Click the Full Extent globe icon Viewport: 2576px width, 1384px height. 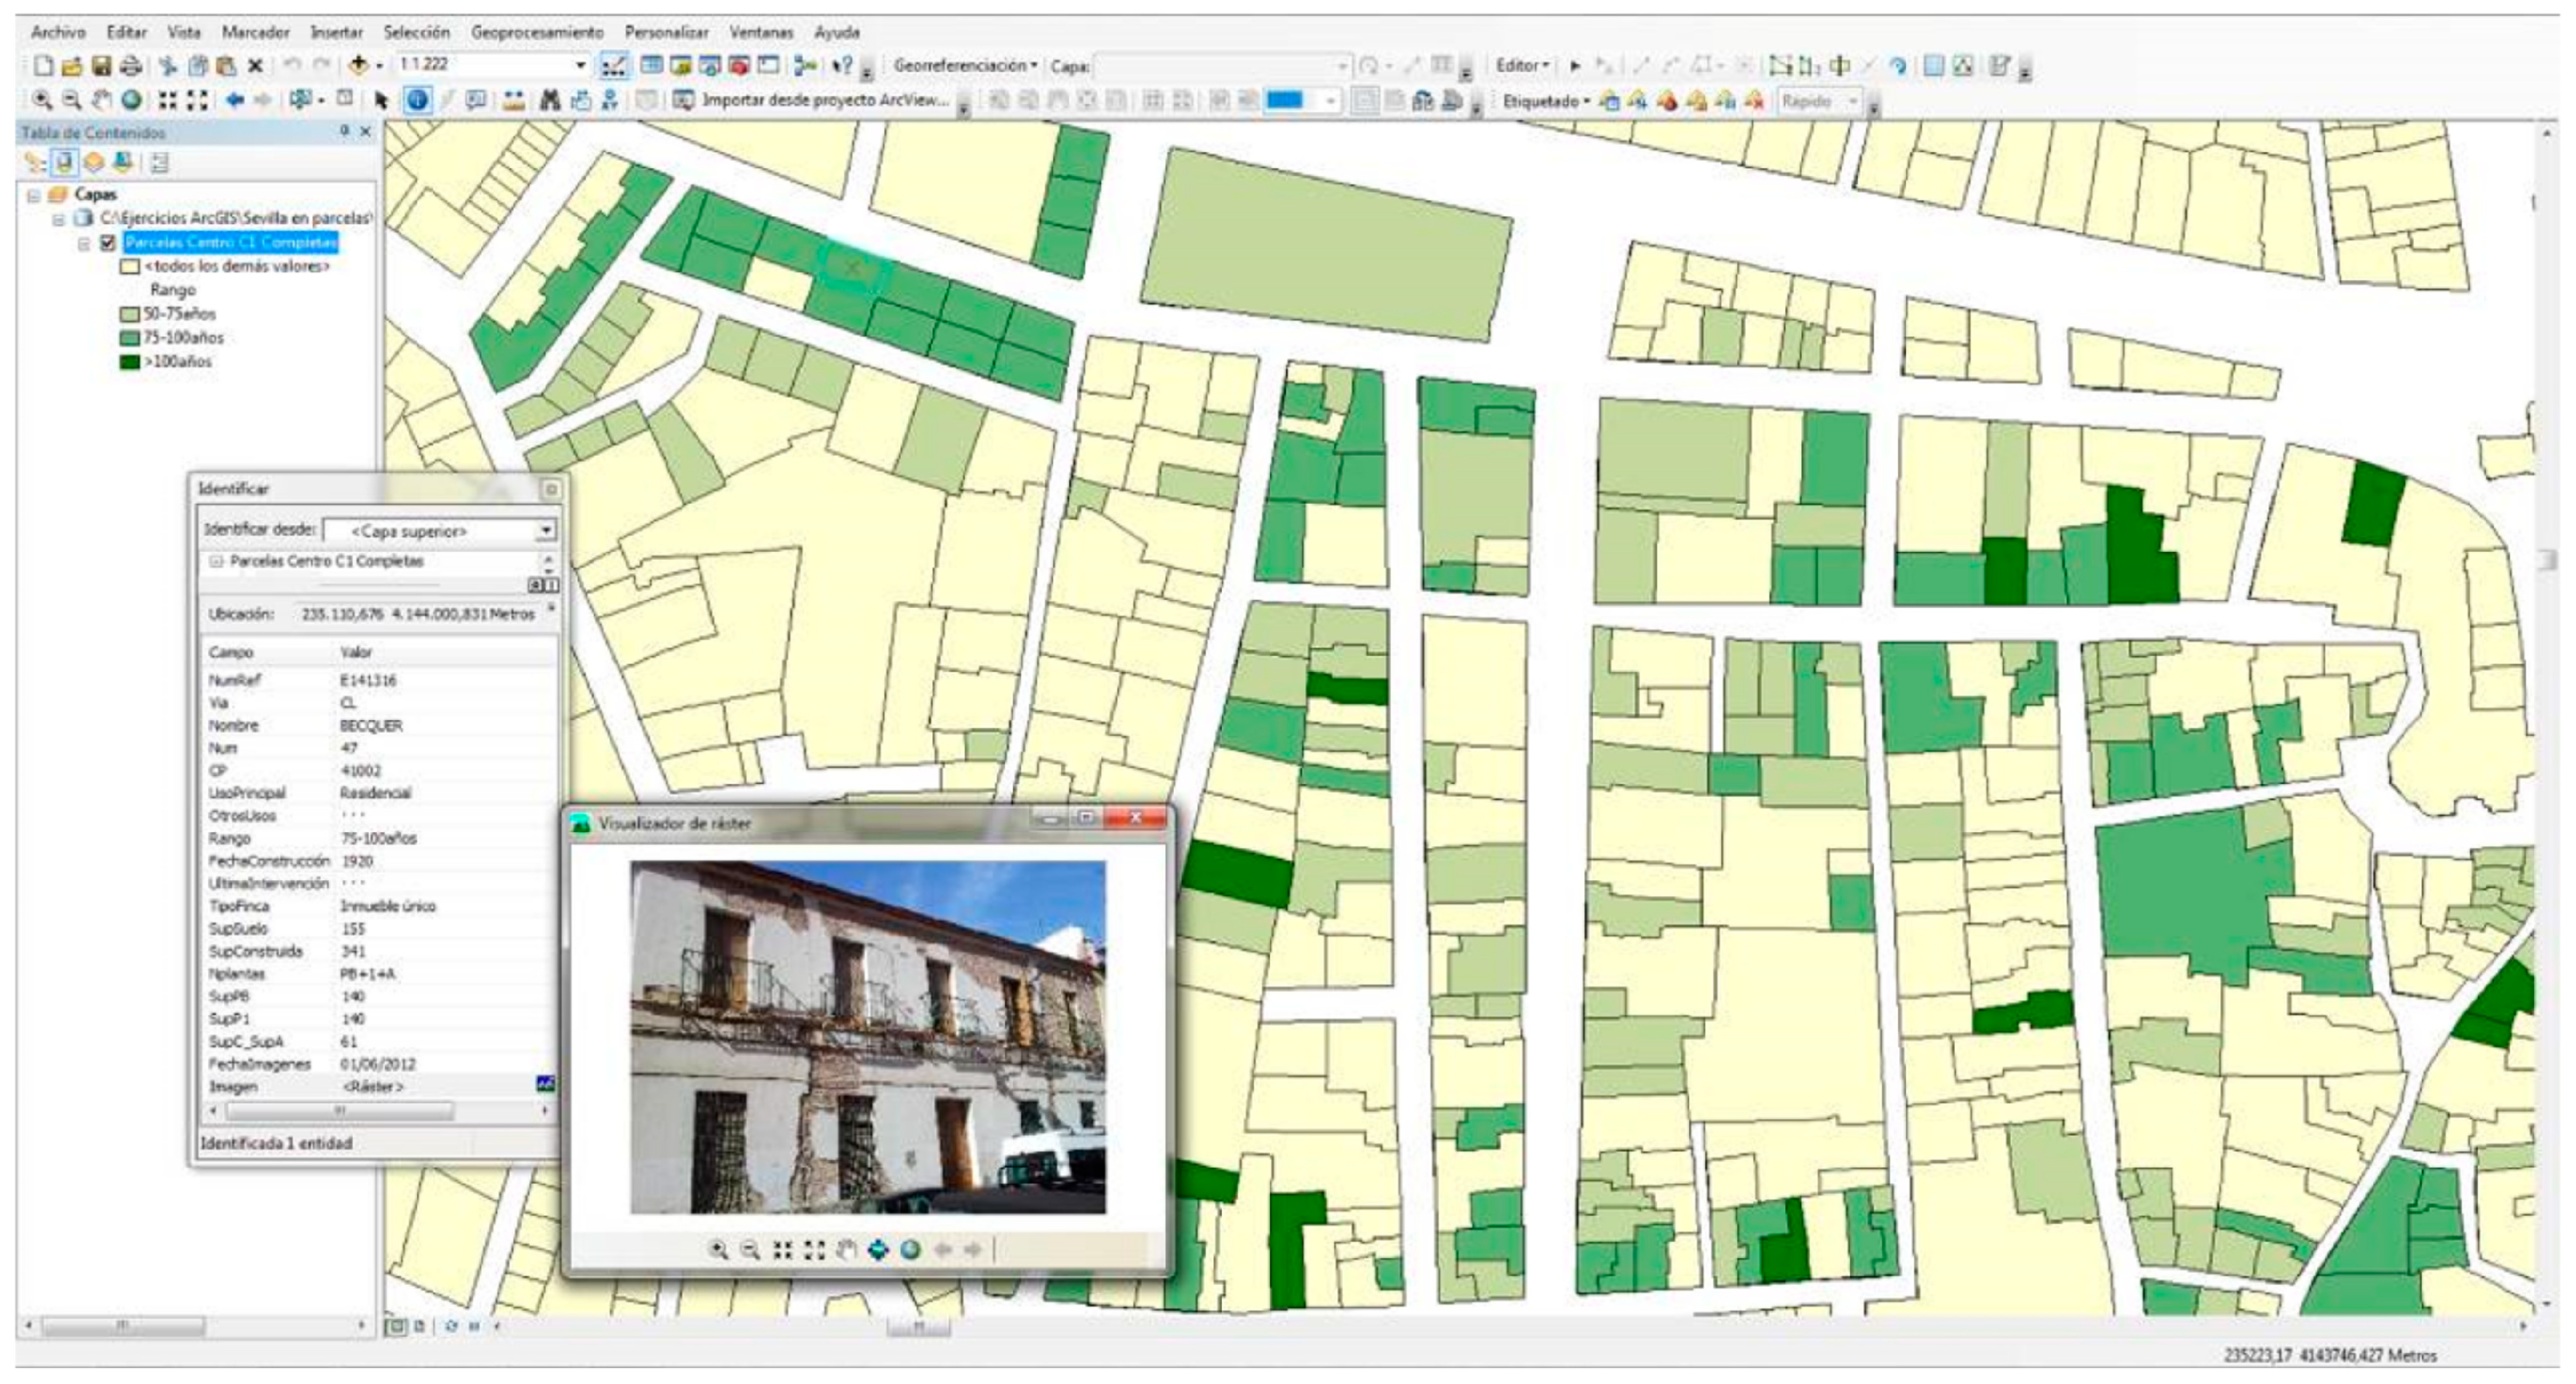tap(131, 100)
